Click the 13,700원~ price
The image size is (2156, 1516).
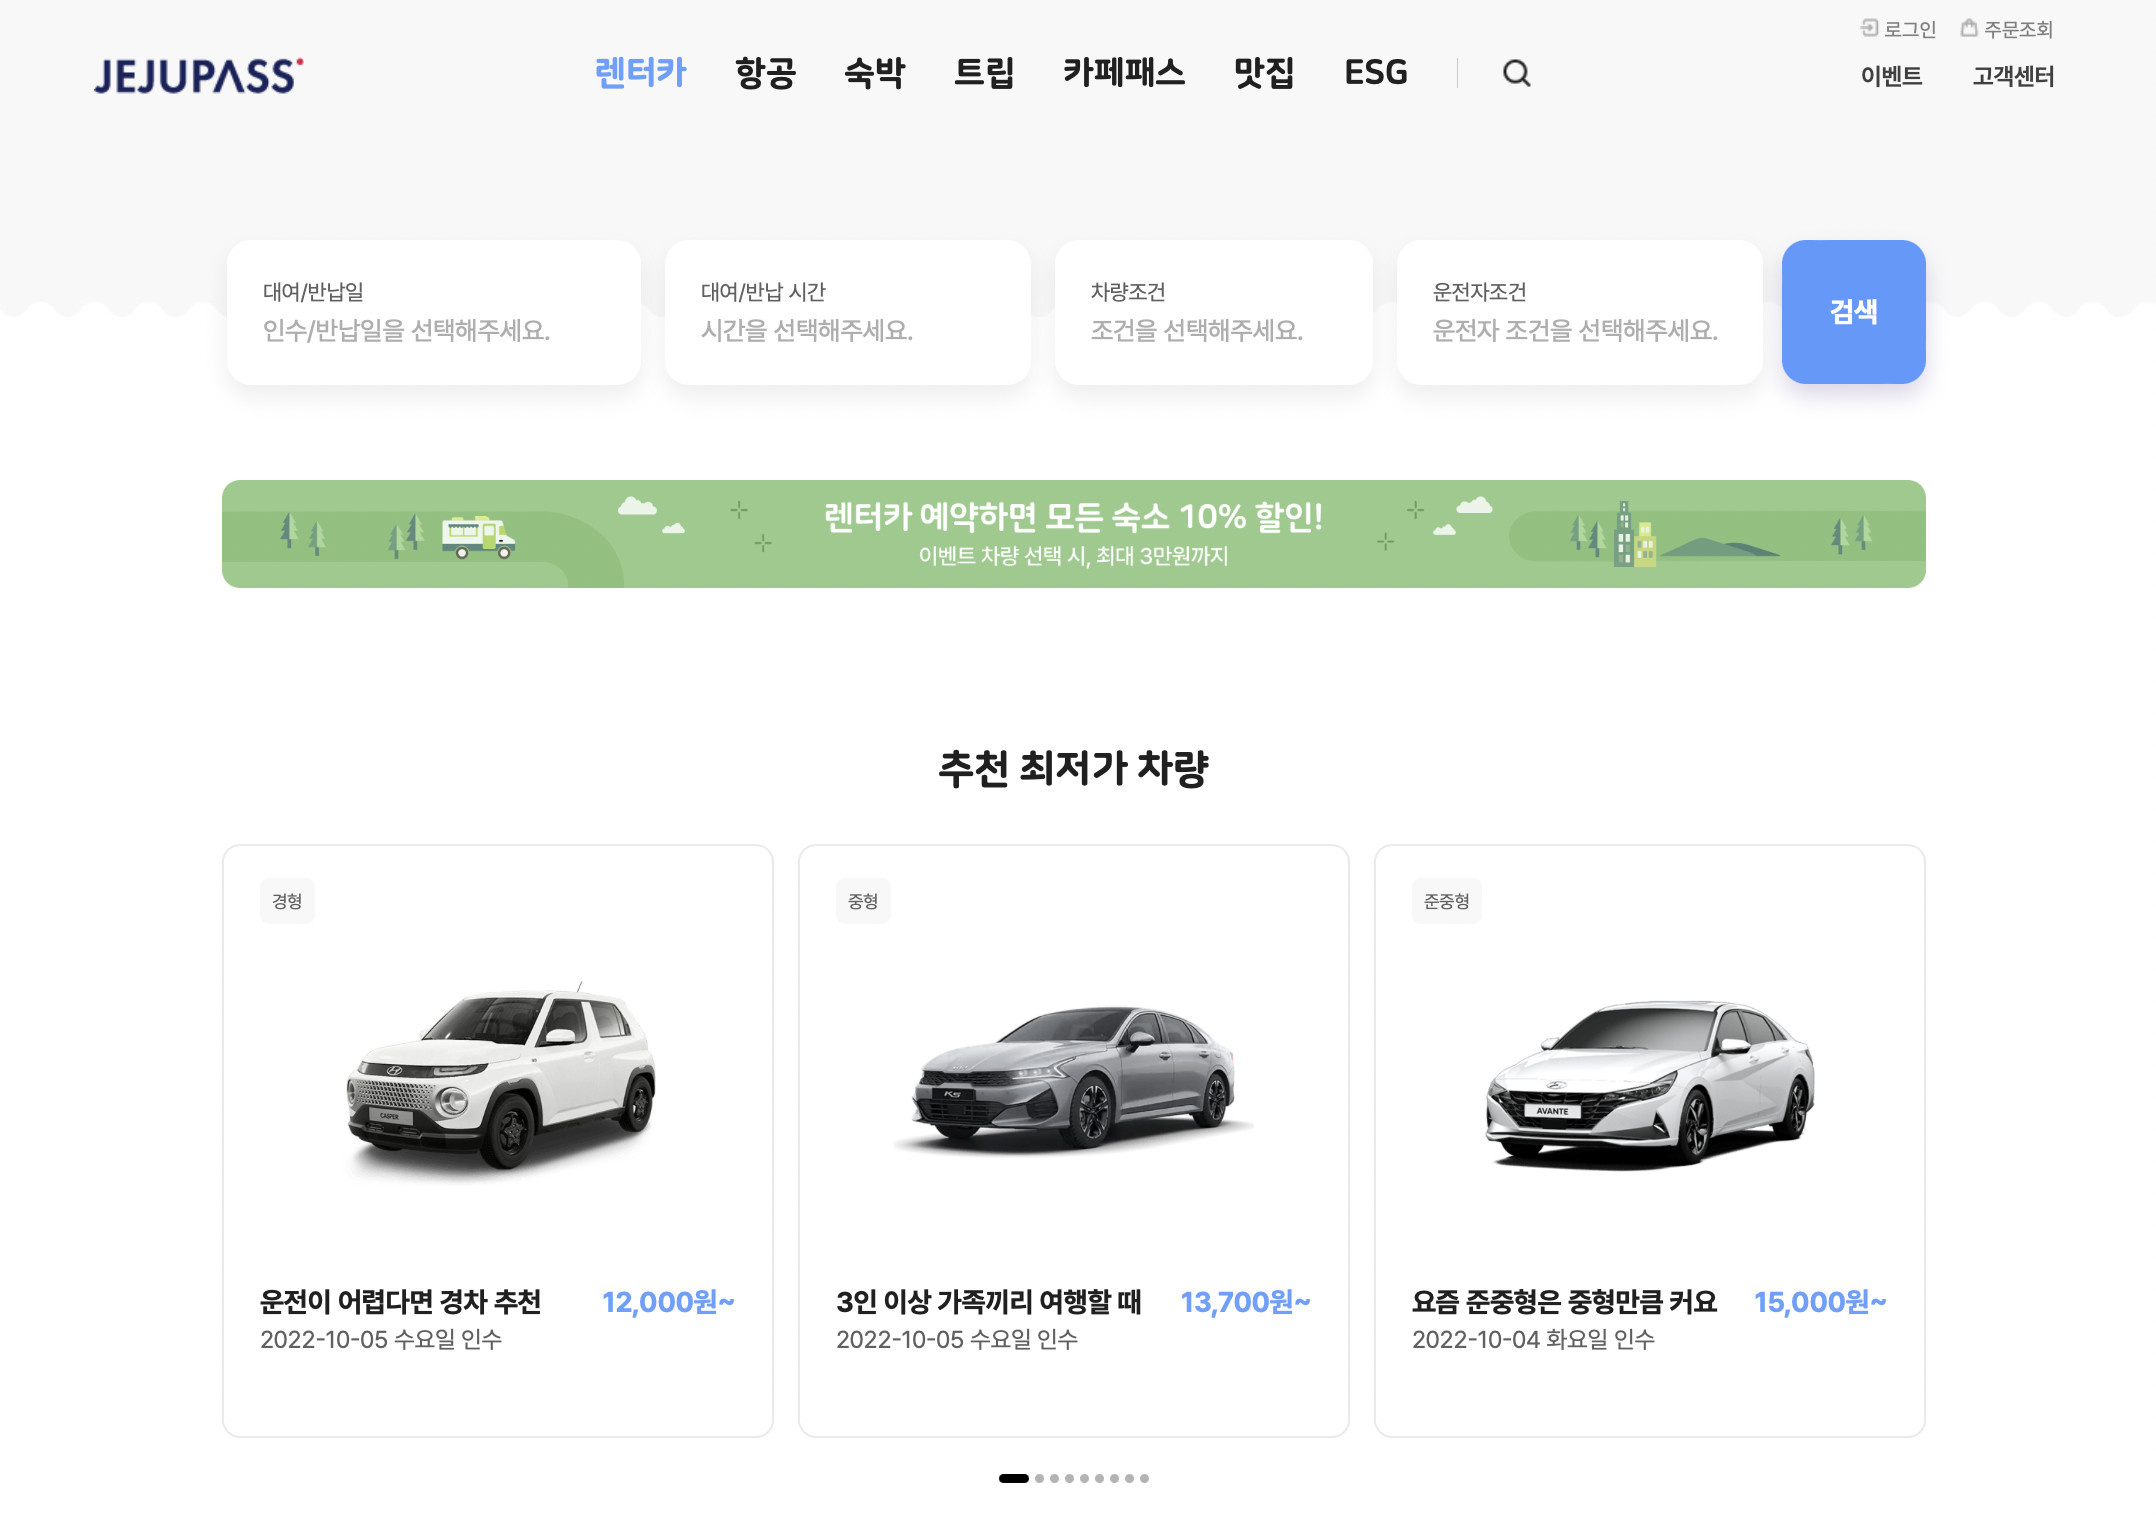tap(1245, 1302)
